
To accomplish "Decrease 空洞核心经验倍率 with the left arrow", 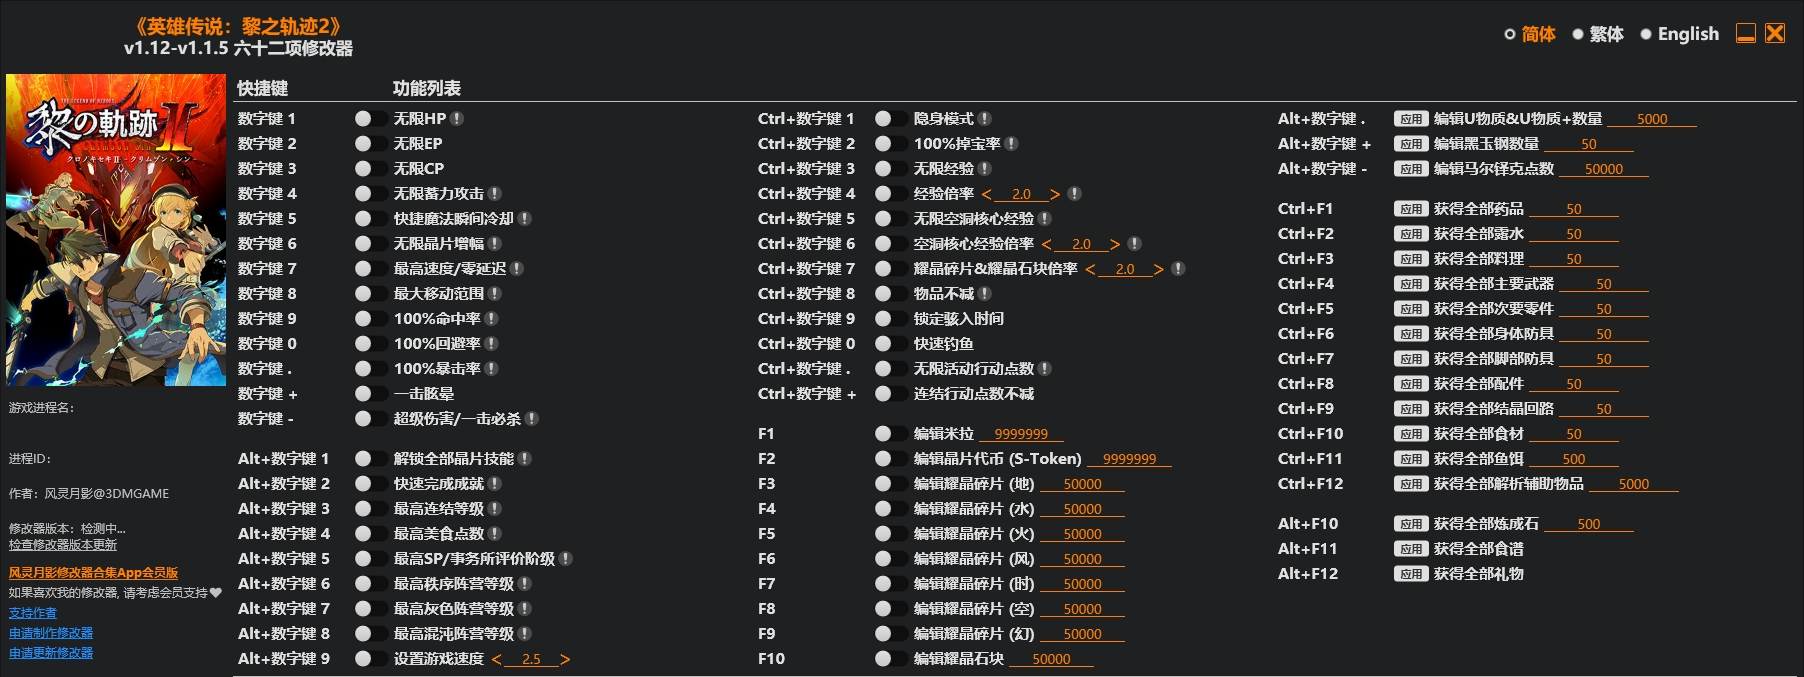I will (x=1047, y=244).
